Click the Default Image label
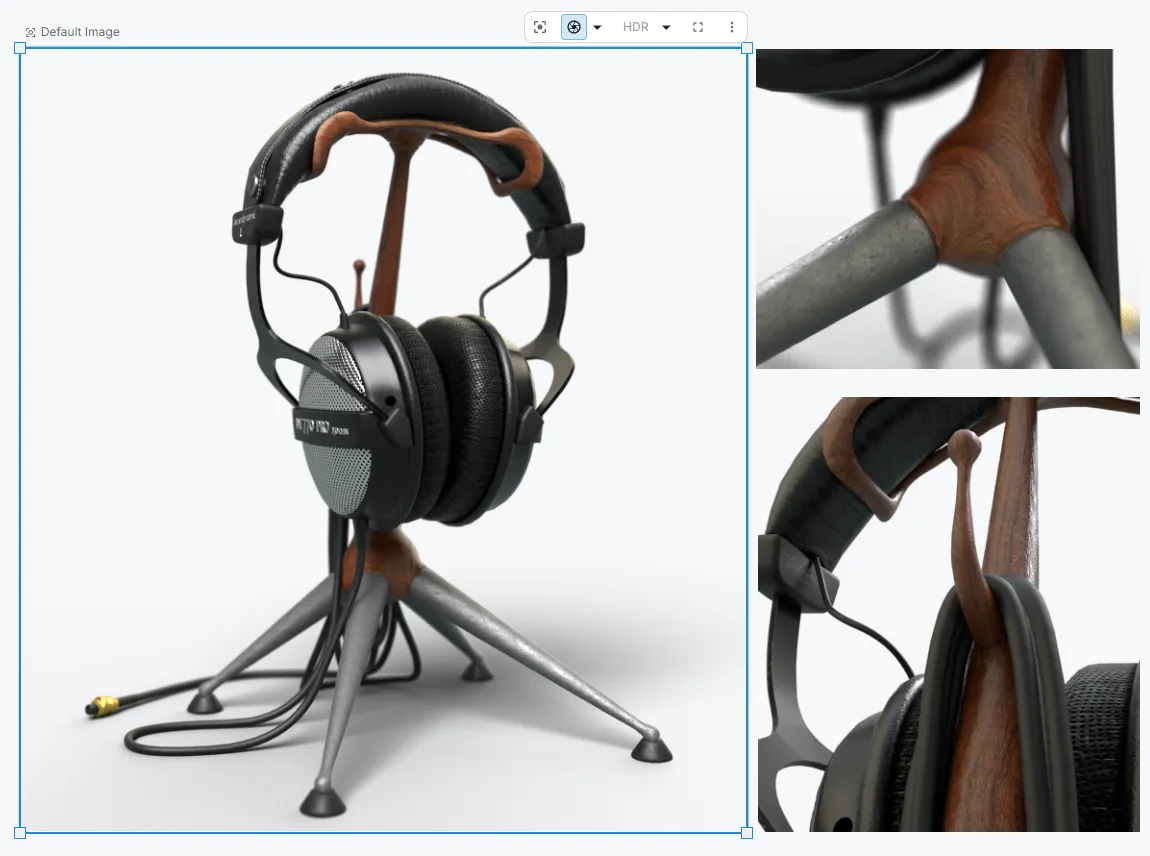Viewport: 1150px width, 856px height. click(80, 31)
